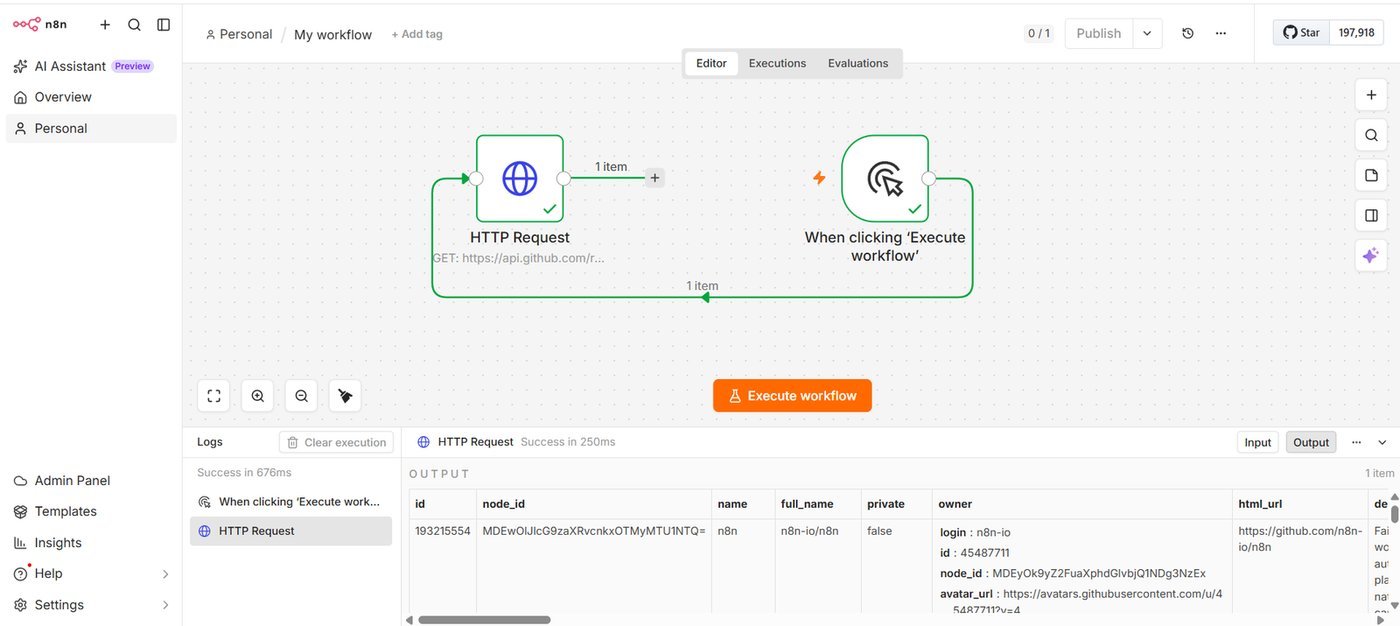
Task: Zoom in on the canvas
Action: [x=258, y=396]
